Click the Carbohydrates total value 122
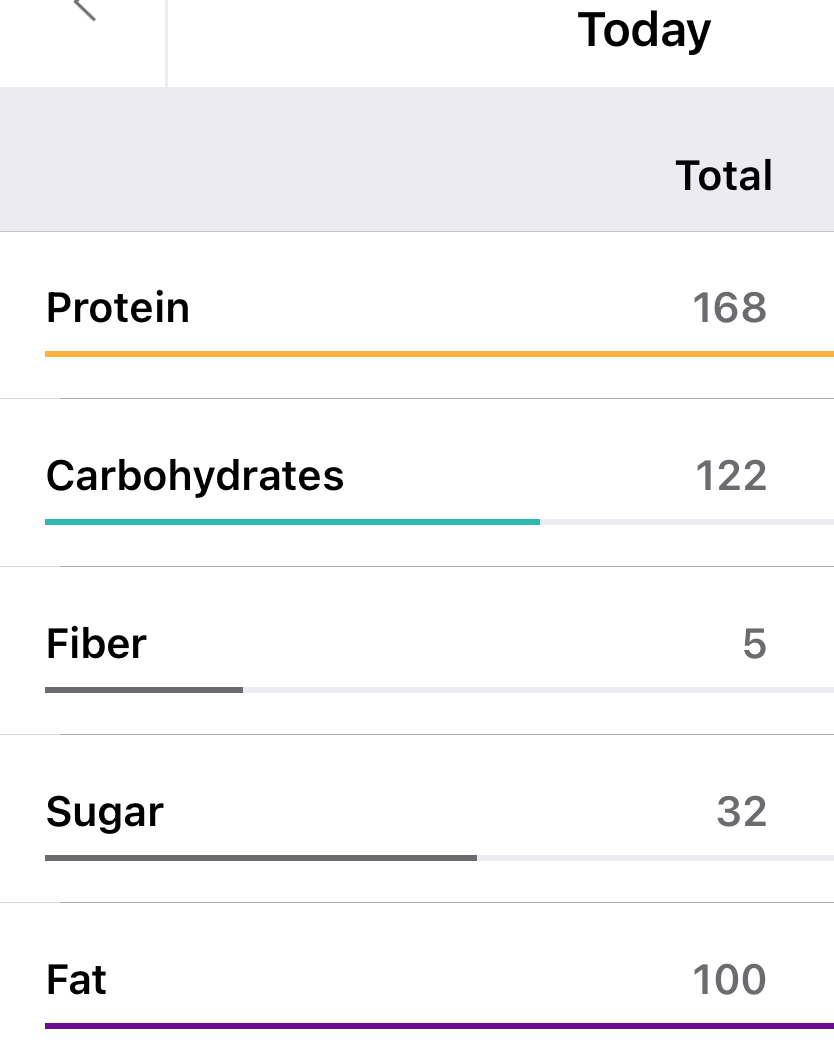 [x=731, y=475]
